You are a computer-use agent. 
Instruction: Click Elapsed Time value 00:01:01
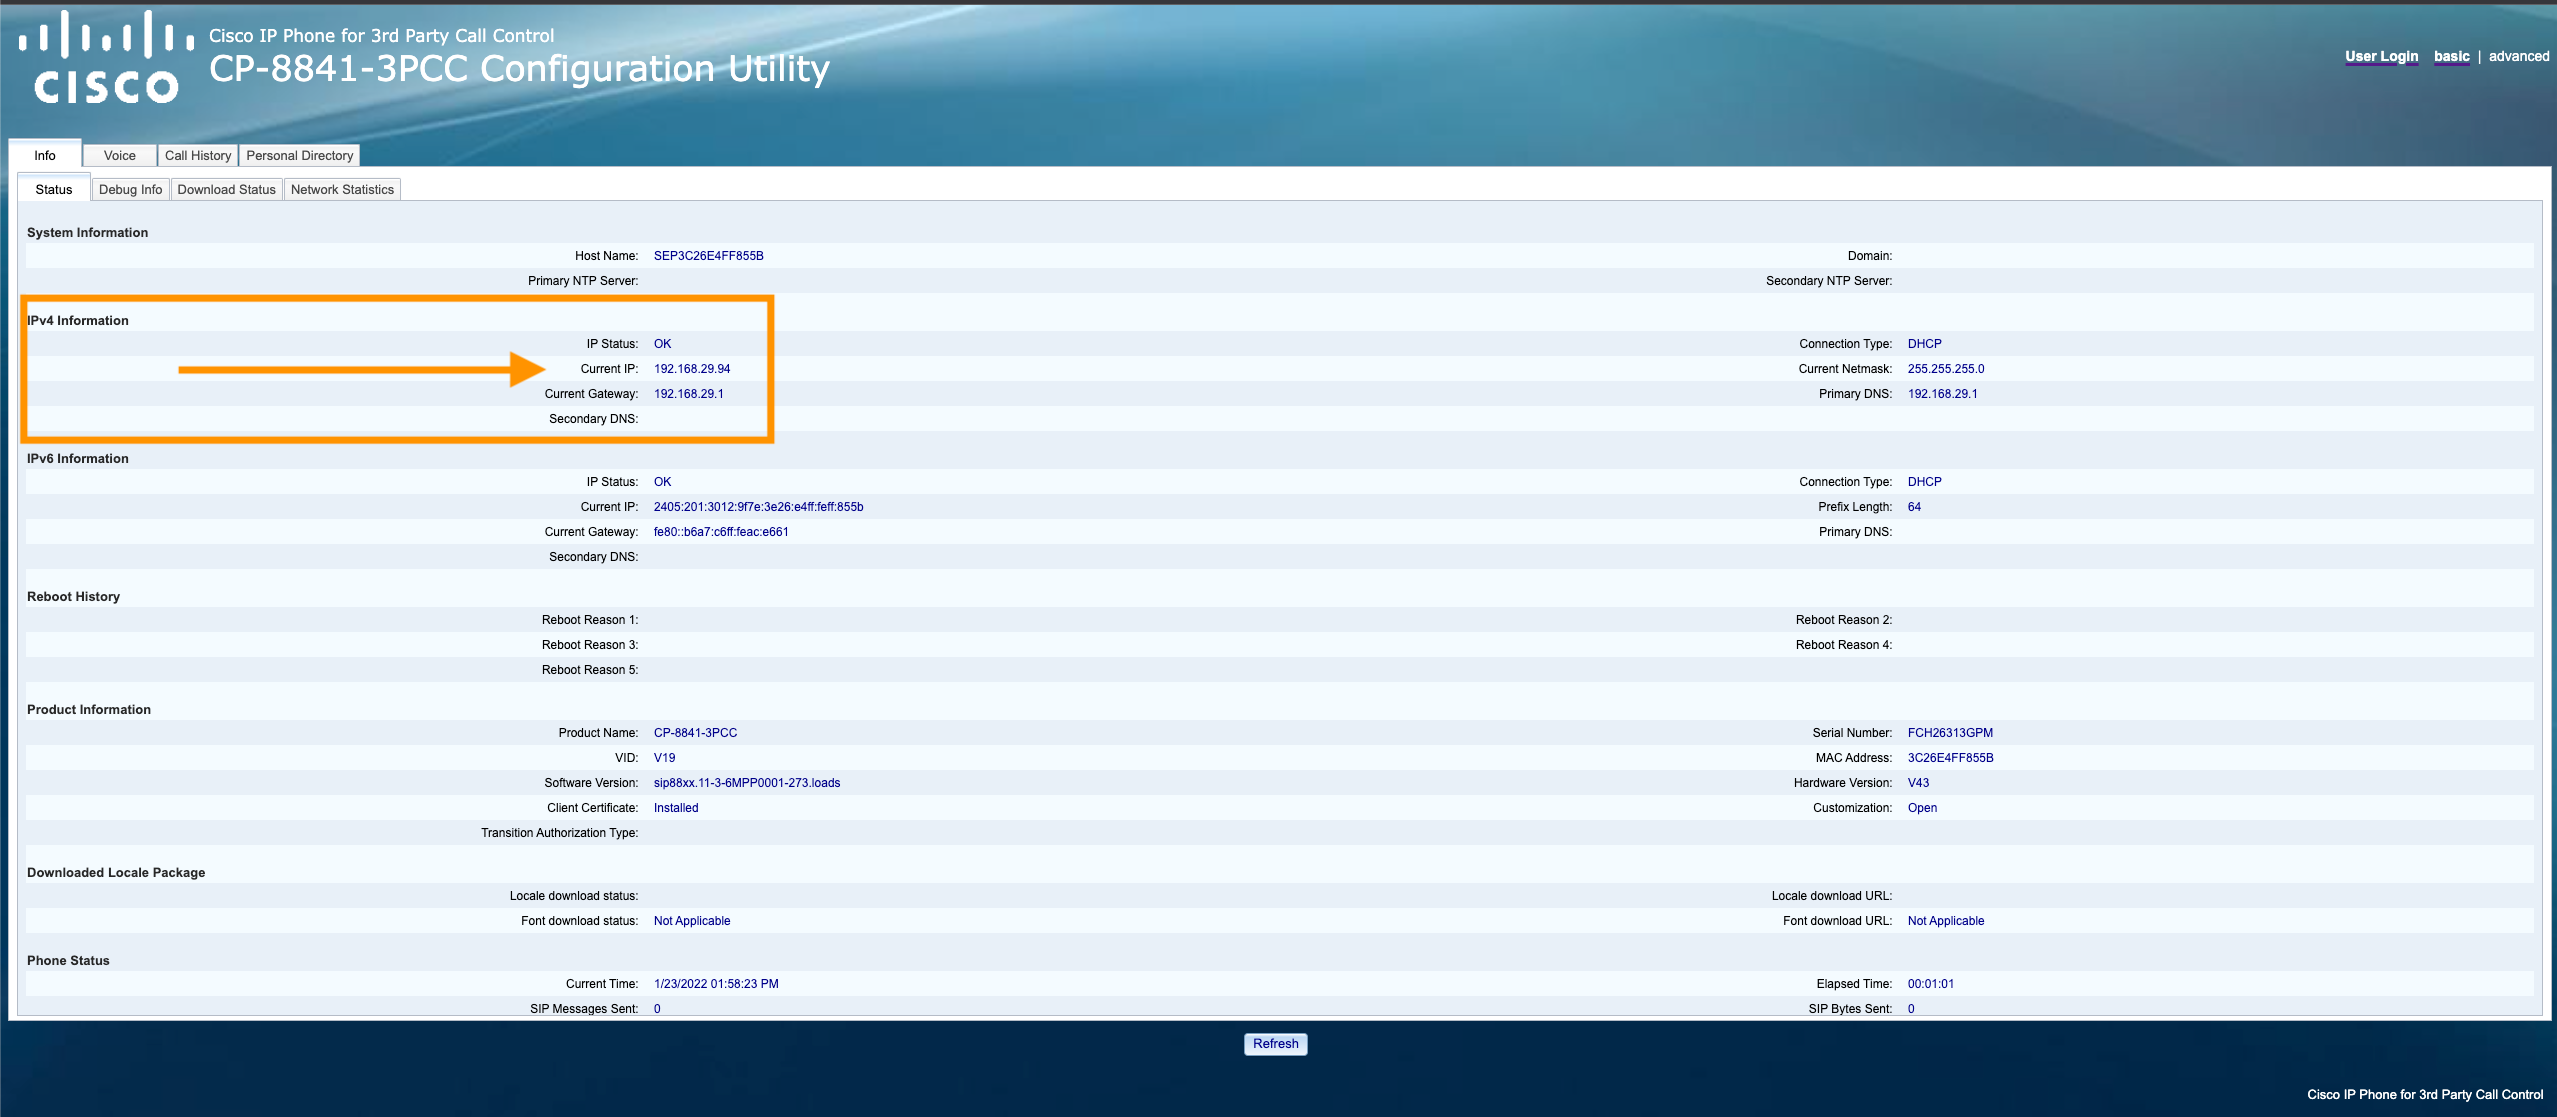(x=1930, y=984)
